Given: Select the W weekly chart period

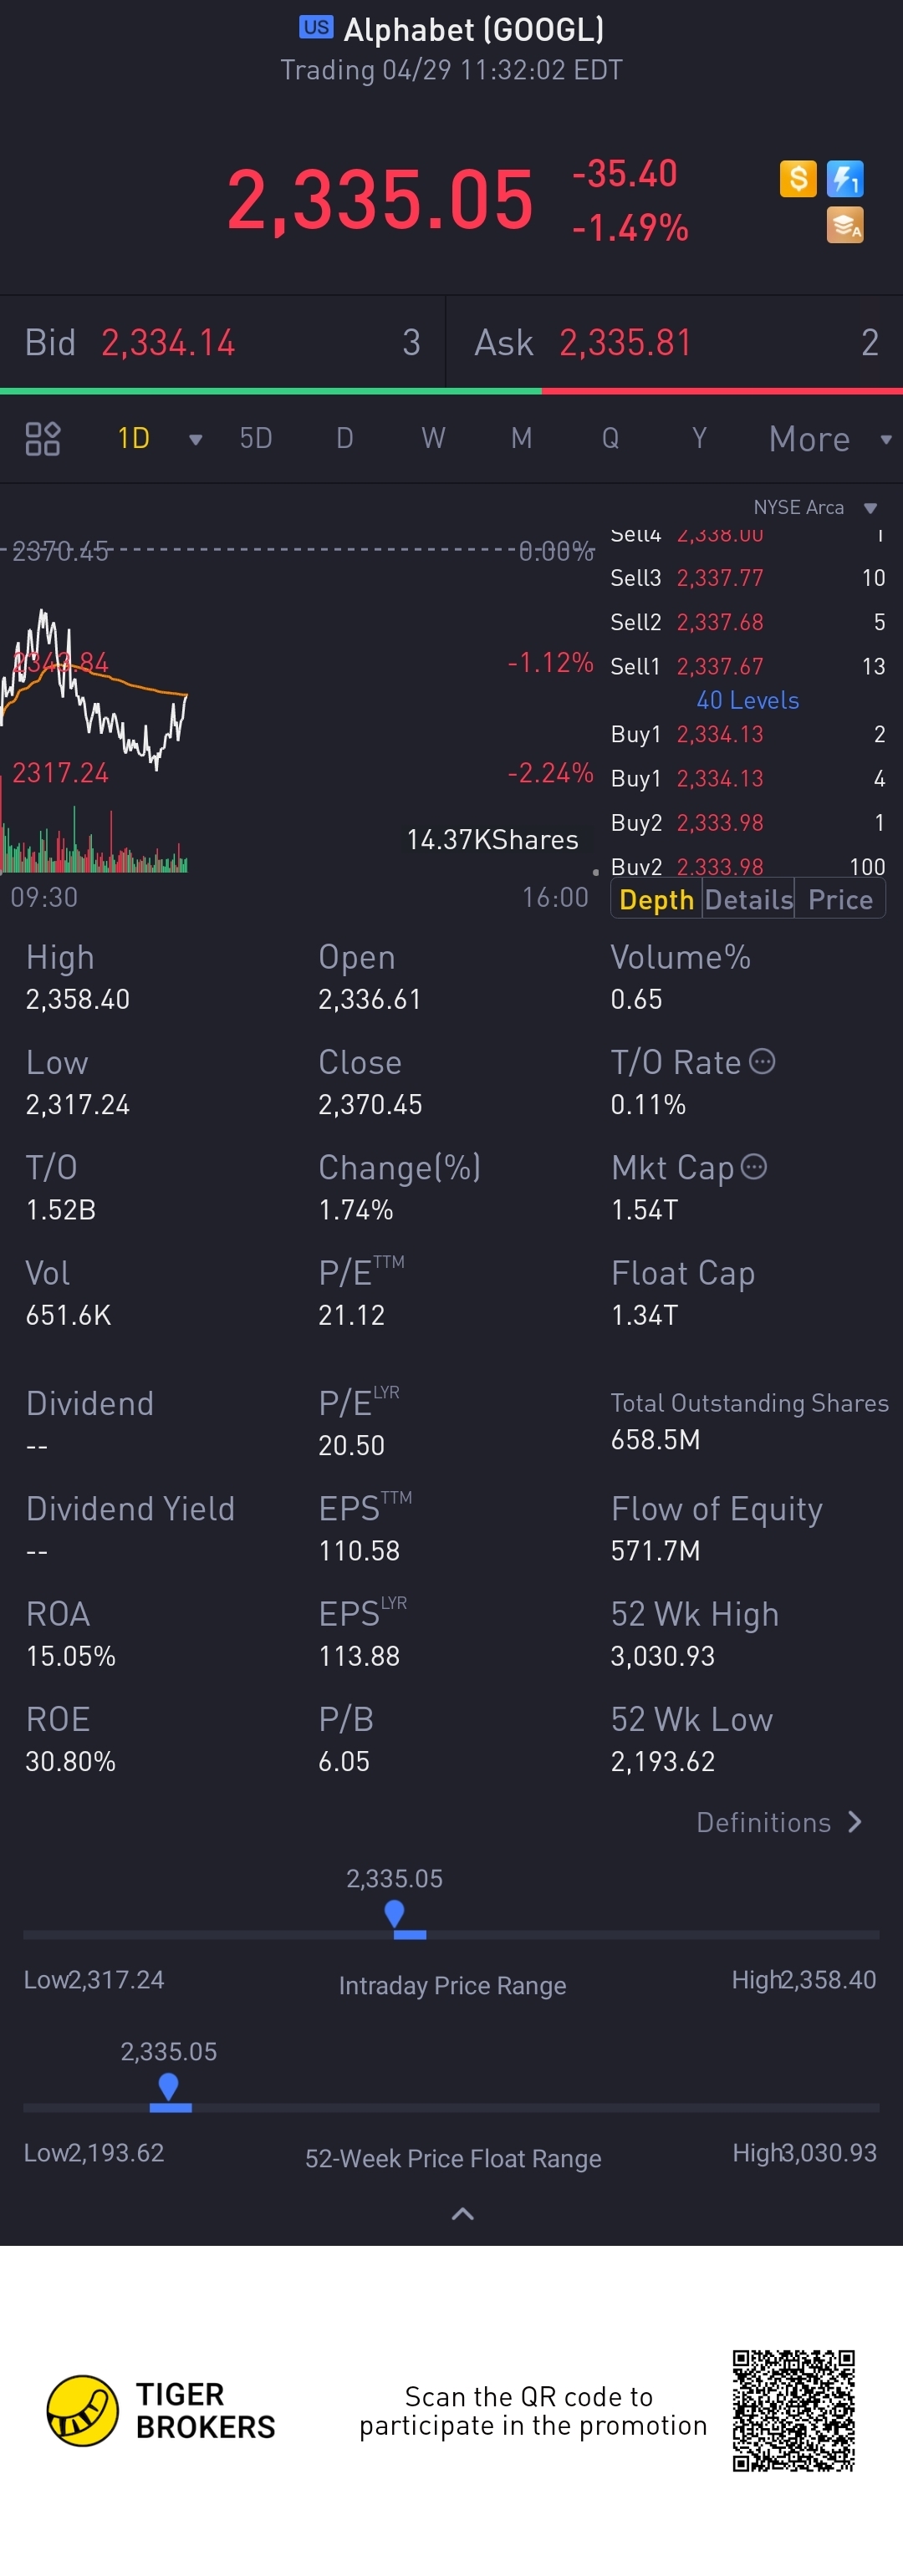Looking at the screenshot, I should 433,438.
